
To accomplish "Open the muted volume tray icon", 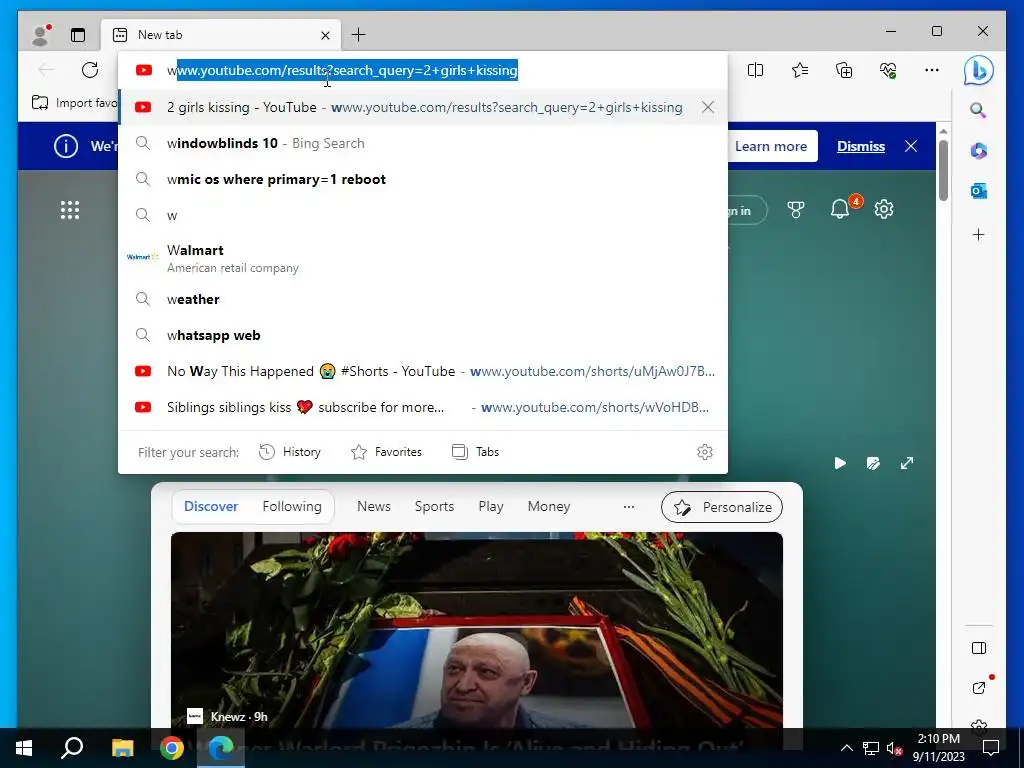I will pyautogui.click(x=895, y=748).
